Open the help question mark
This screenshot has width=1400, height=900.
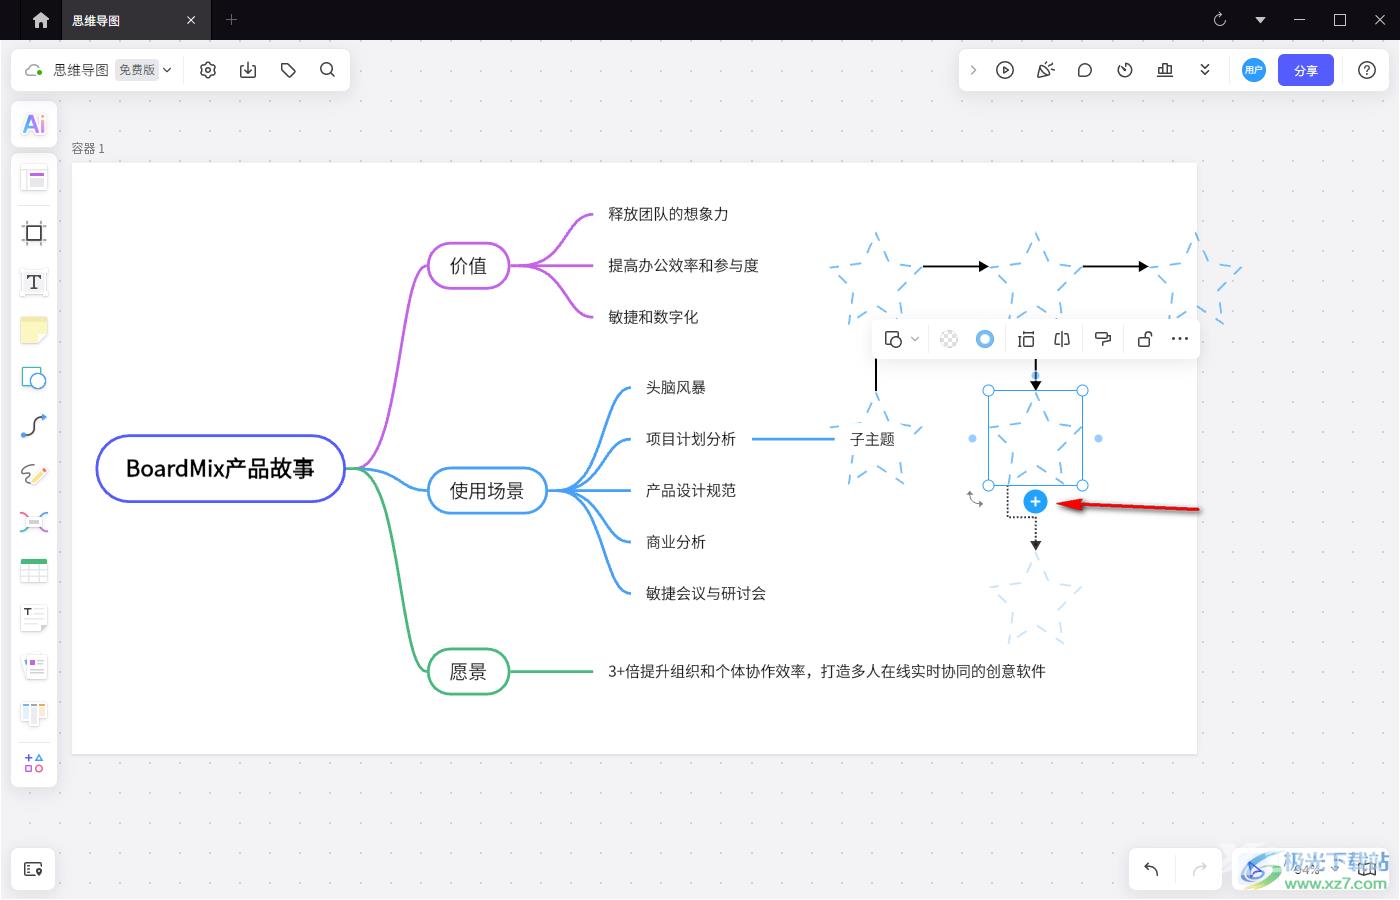coord(1367,70)
